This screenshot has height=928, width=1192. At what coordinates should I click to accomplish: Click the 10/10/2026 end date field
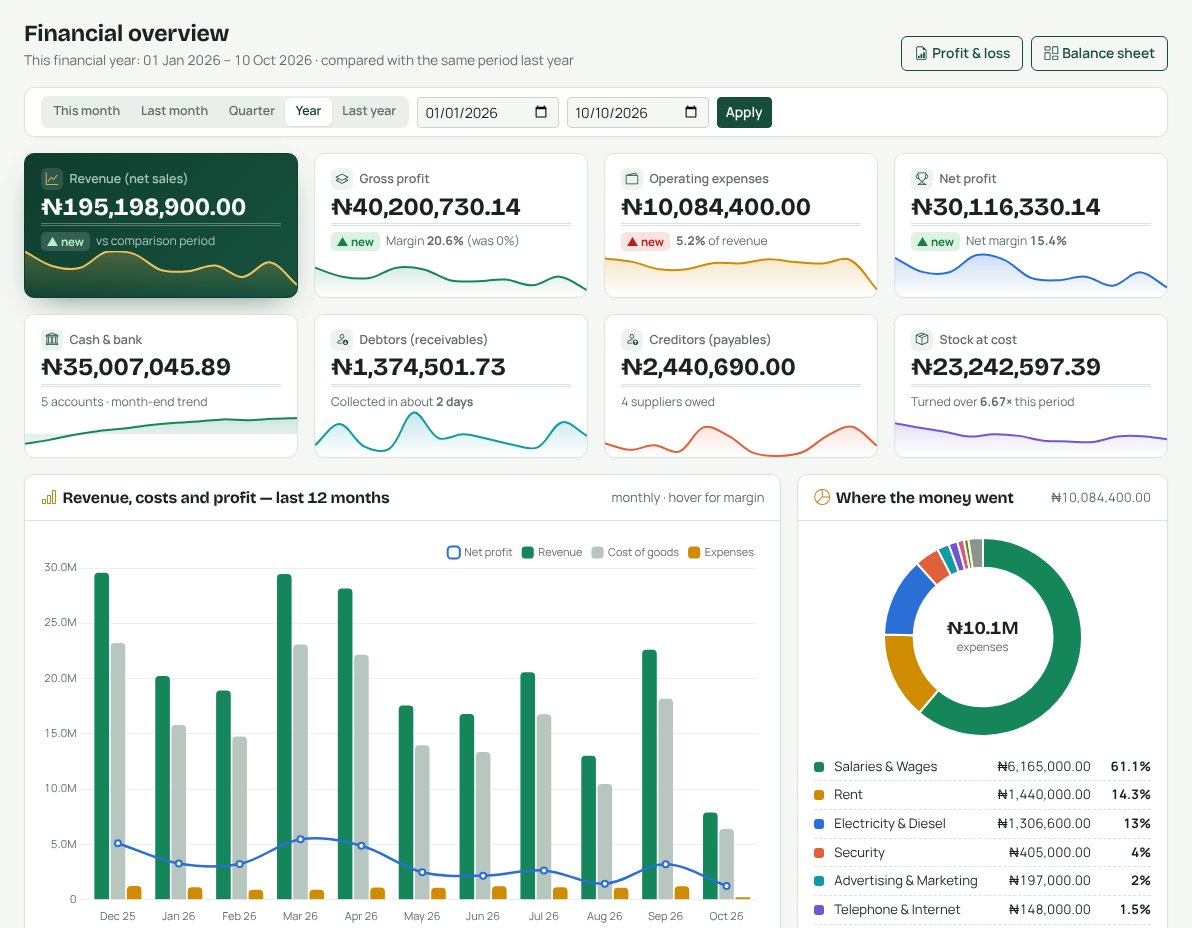point(637,112)
